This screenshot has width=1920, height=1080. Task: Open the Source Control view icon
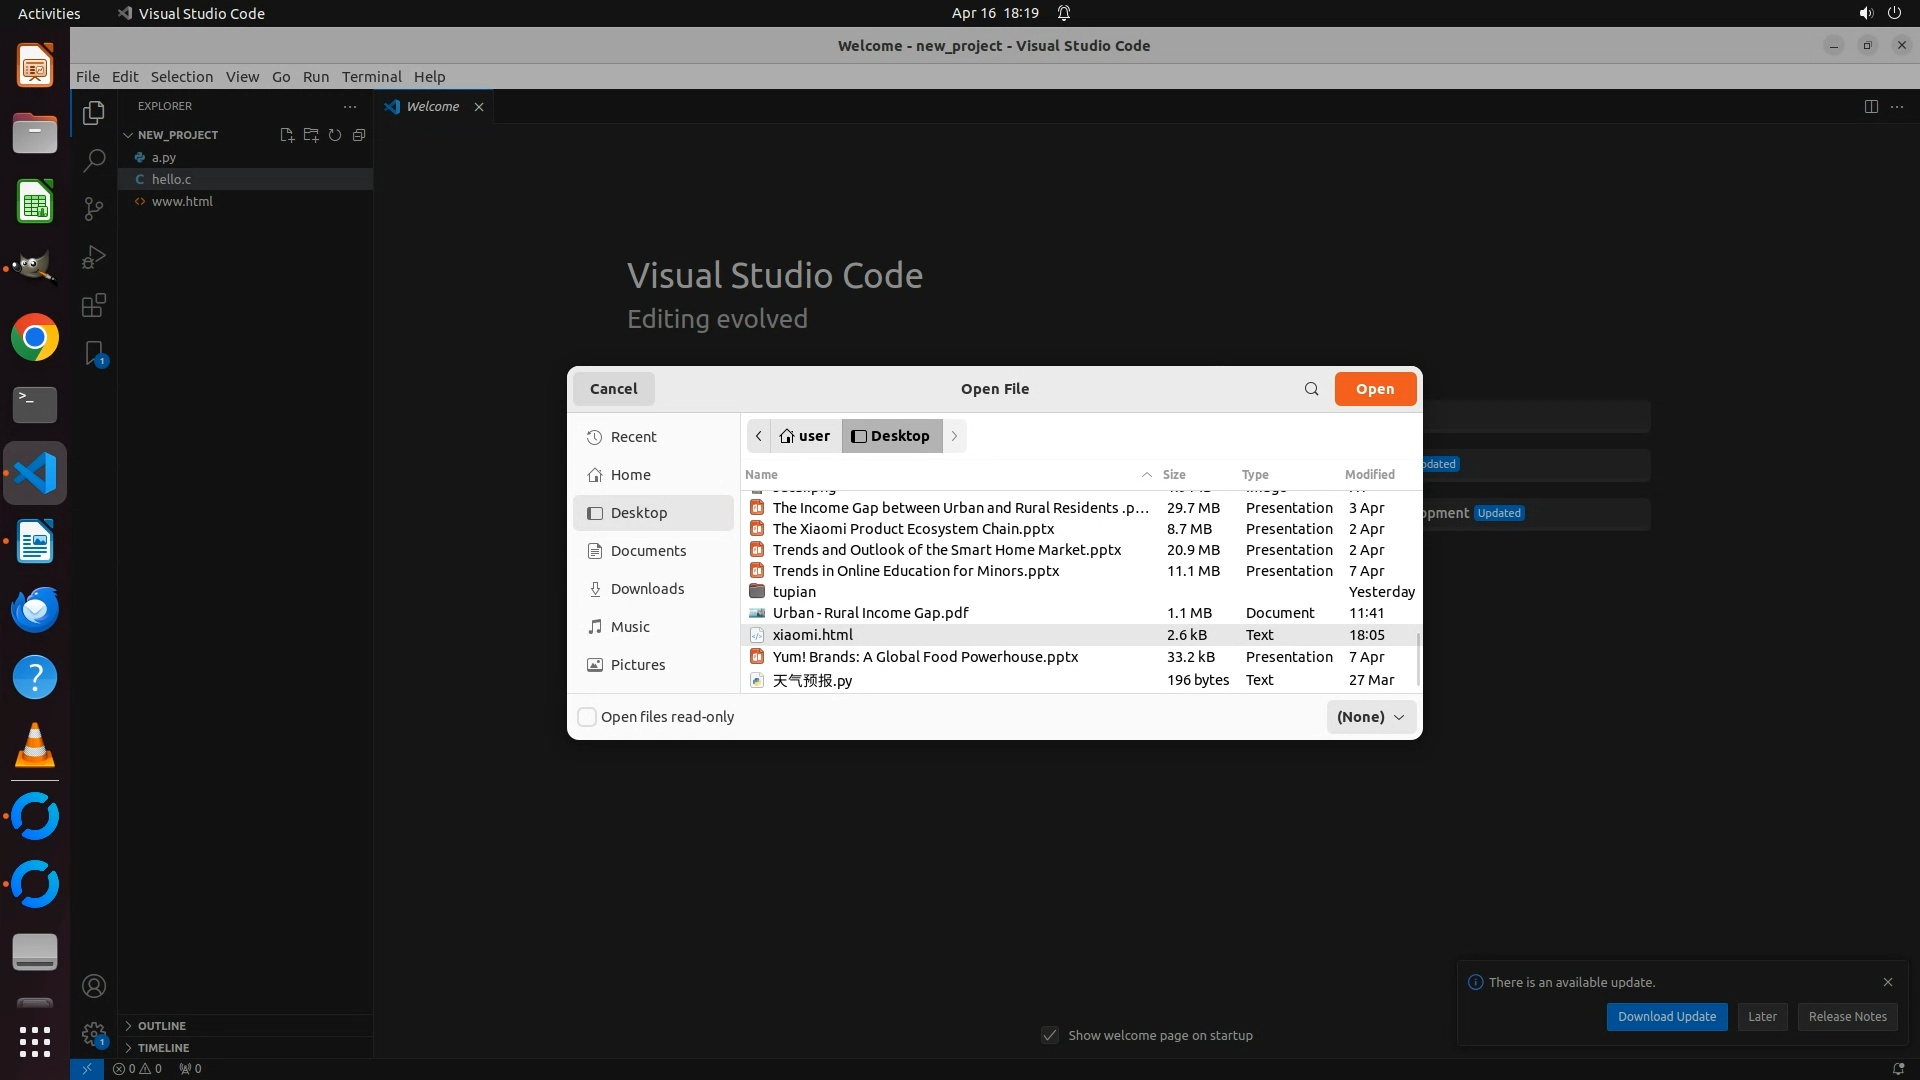94,209
